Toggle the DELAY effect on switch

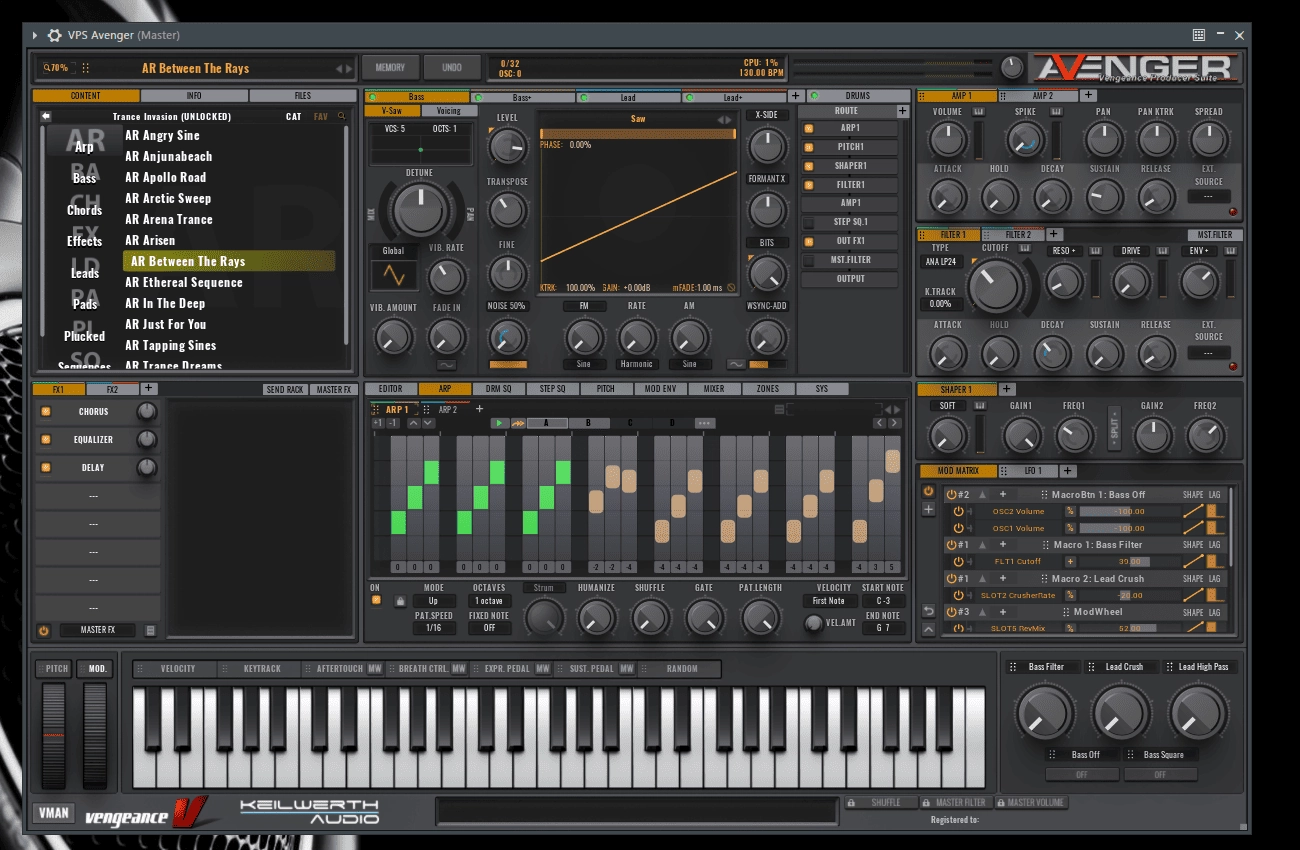pyautogui.click(x=46, y=467)
